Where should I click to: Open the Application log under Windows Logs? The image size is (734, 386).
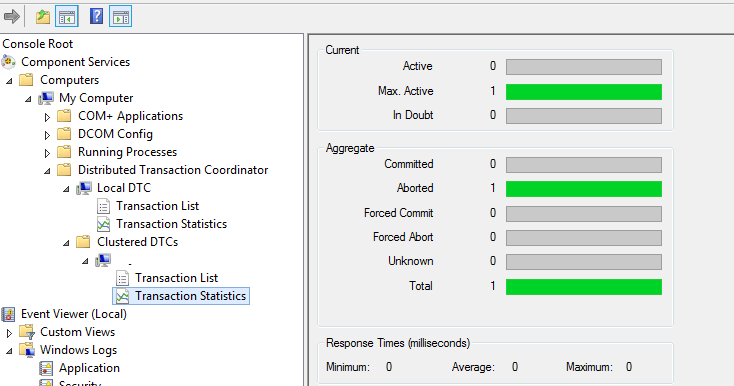point(89,368)
